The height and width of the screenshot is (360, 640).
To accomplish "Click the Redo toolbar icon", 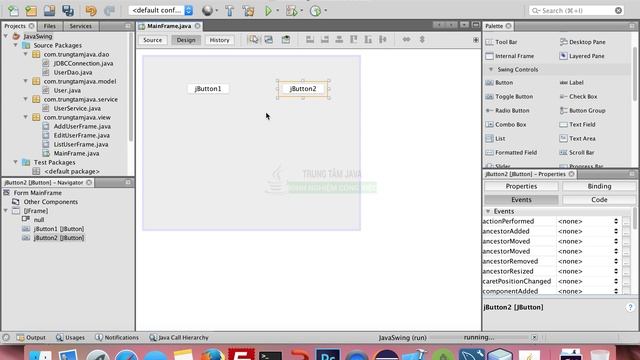I will (x=109, y=11).
